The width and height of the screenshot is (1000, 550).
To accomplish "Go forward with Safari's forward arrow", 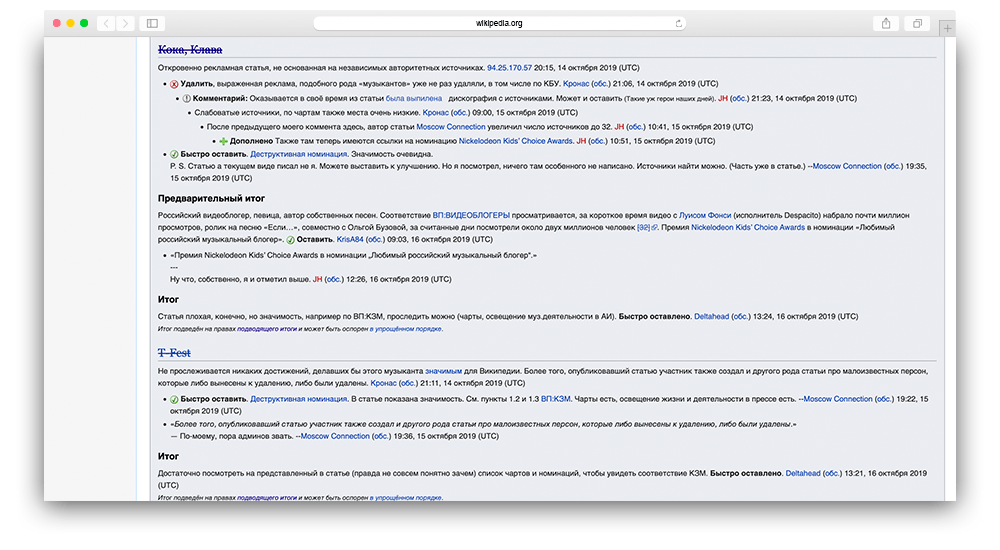I will click(x=126, y=24).
